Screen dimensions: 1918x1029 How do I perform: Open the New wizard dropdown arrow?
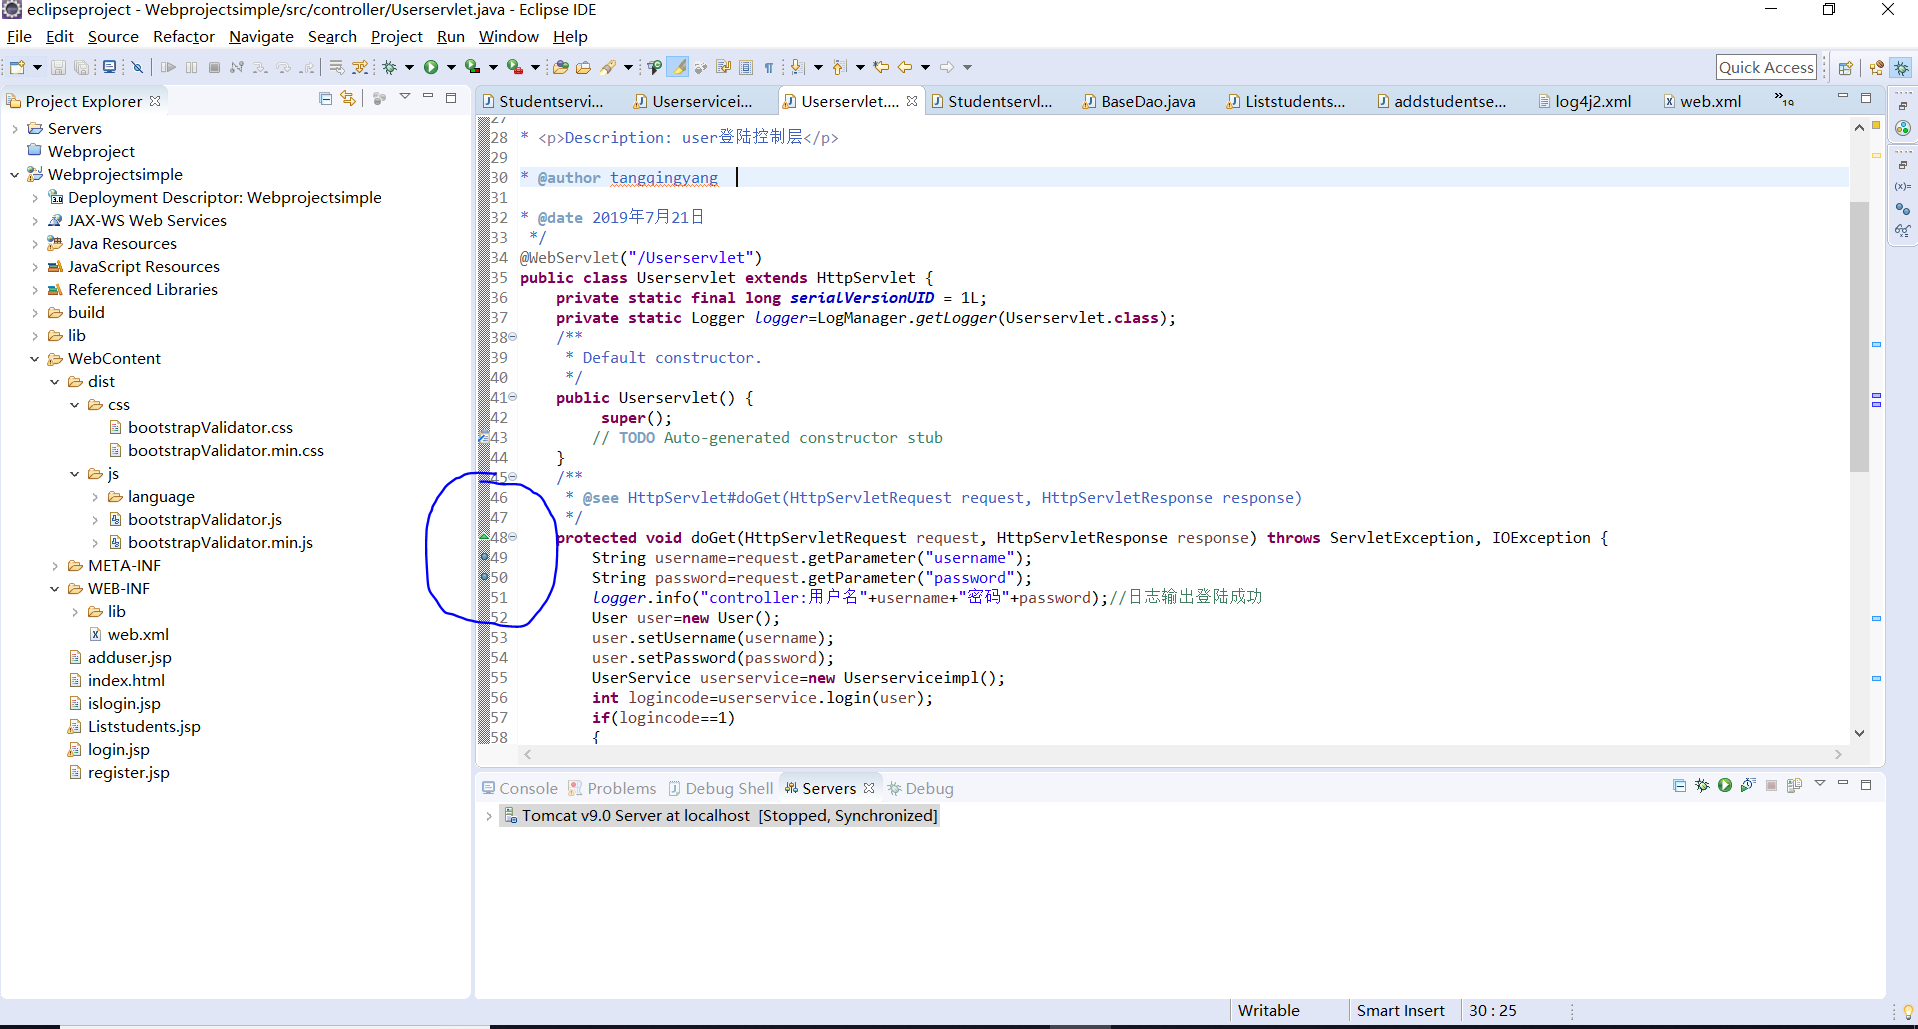click(x=37, y=67)
